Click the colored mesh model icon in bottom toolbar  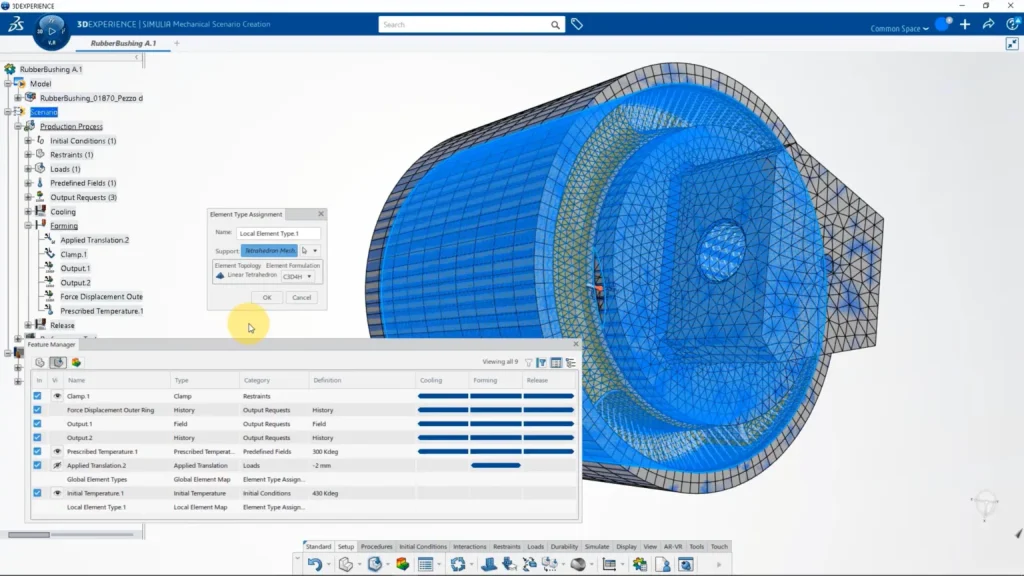(x=402, y=564)
